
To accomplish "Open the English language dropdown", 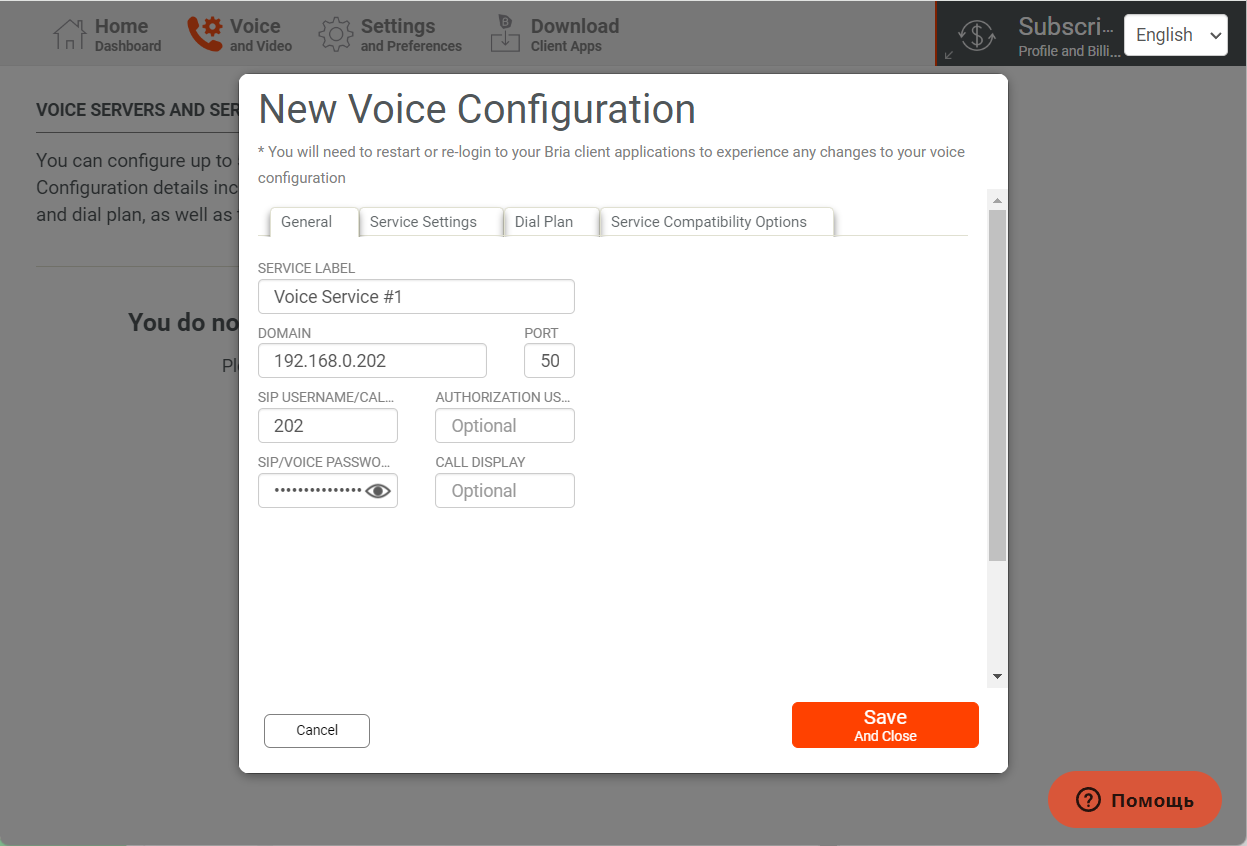I will 1175,35.
